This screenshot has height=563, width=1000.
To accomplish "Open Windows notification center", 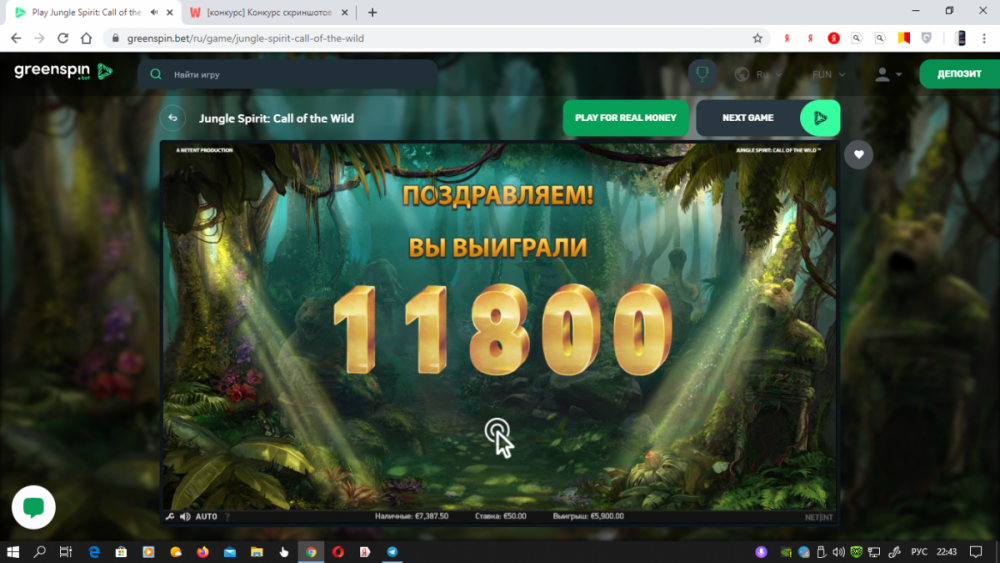I will [976, 552].
